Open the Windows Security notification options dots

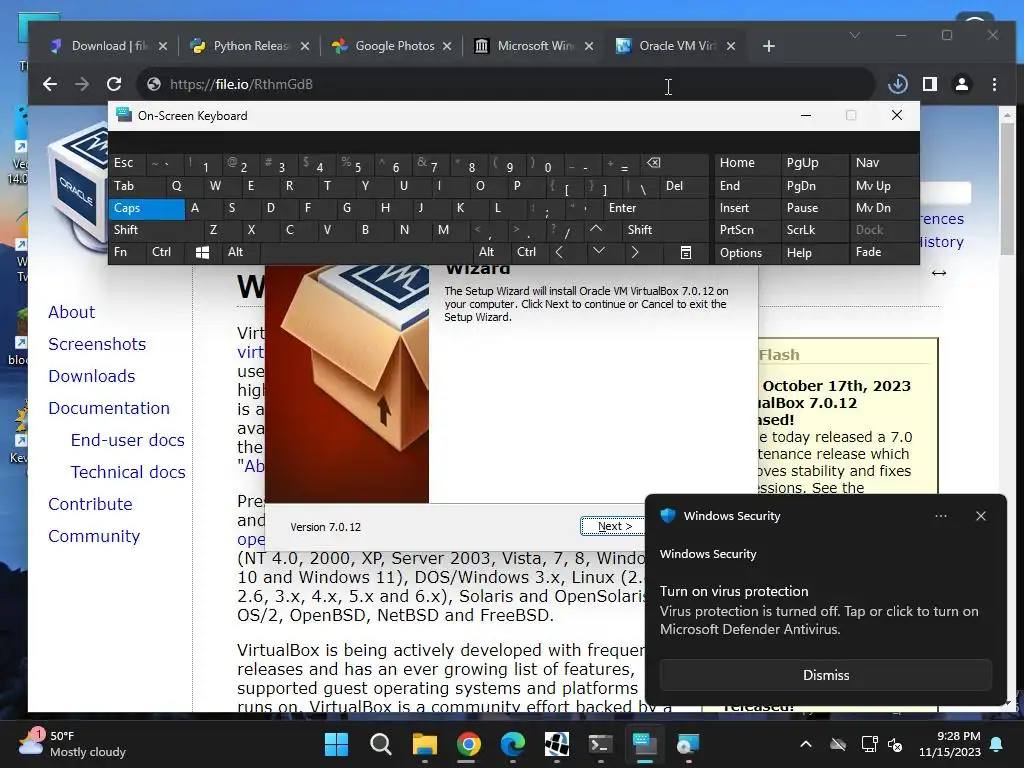[x=940, y=516]
